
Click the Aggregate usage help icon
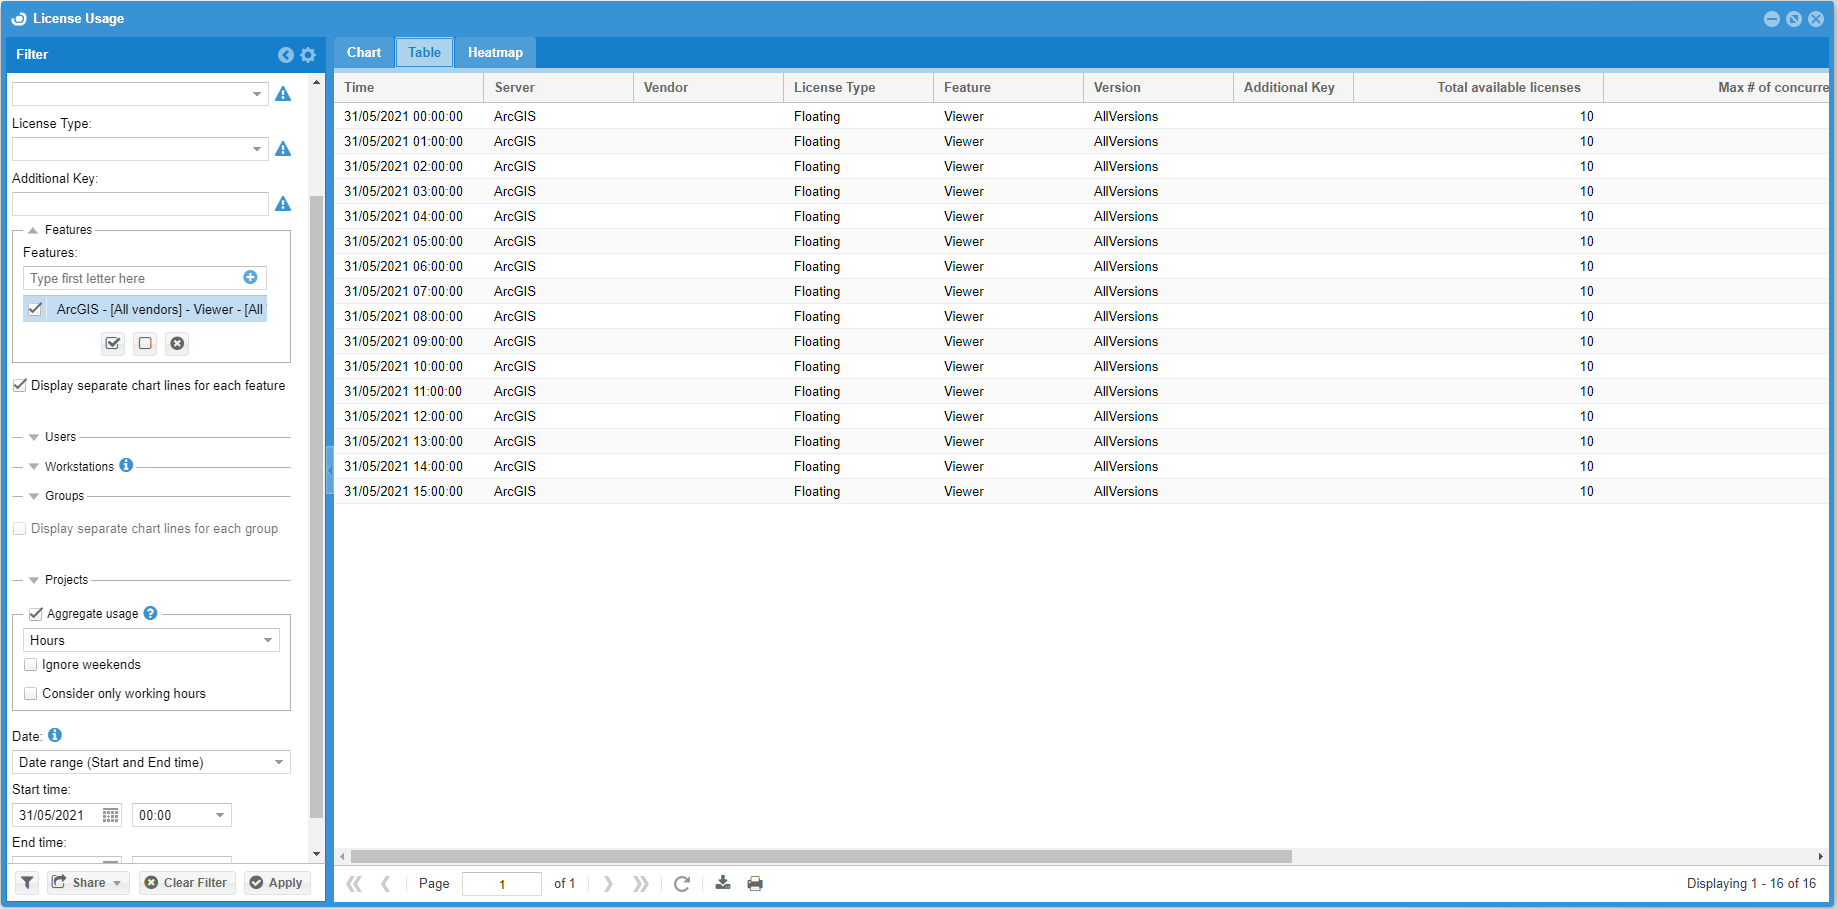point(150,613)
